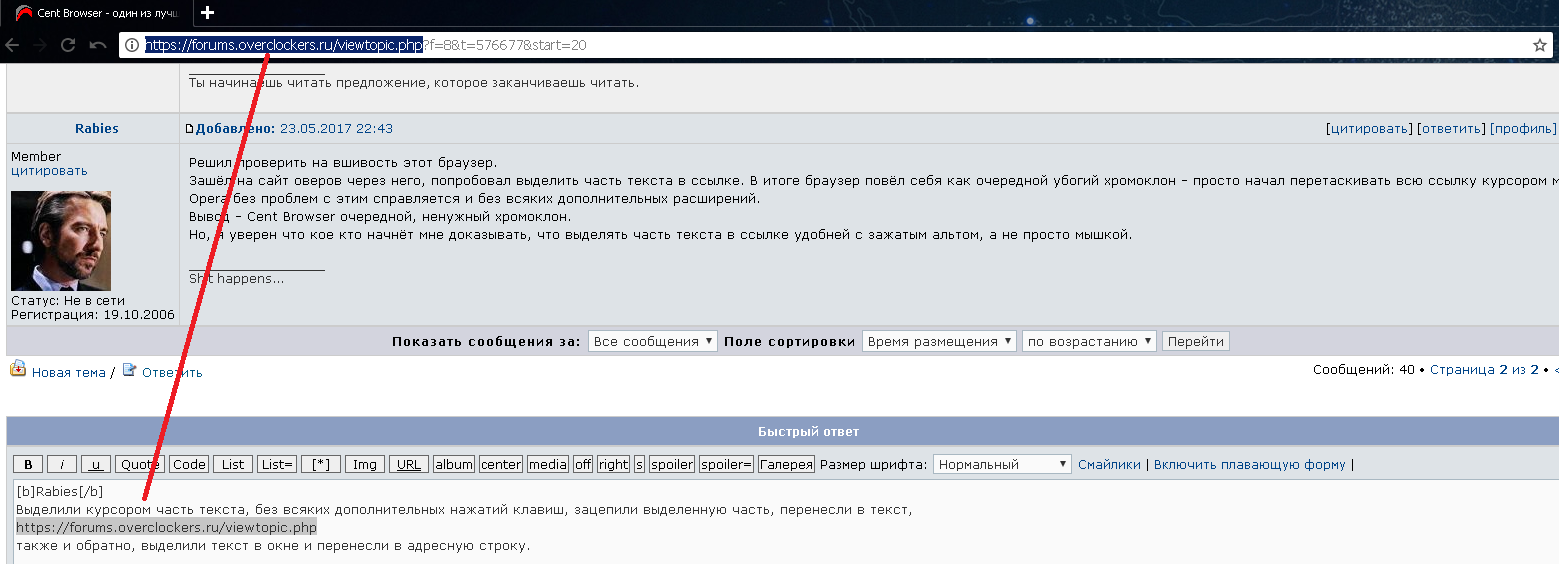
Task: Click the undo closed tab arrow icon
Action: pos(97,45)
